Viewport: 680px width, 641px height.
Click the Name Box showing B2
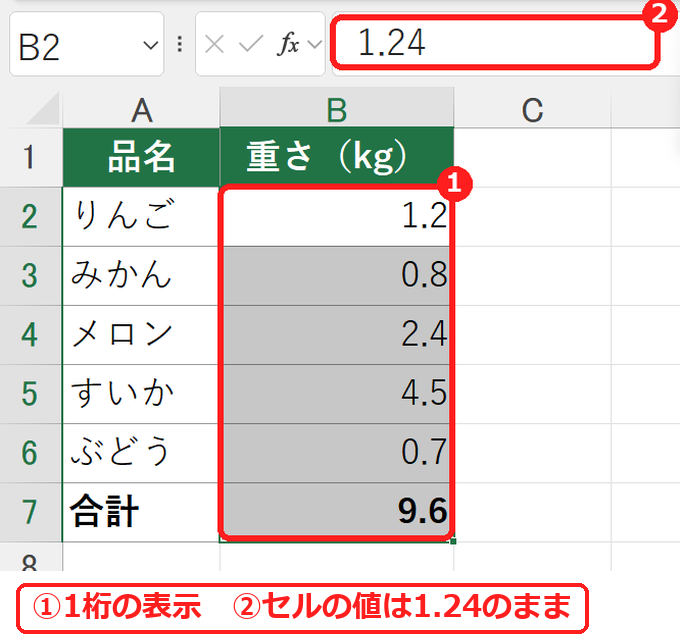tap(87, 44)
